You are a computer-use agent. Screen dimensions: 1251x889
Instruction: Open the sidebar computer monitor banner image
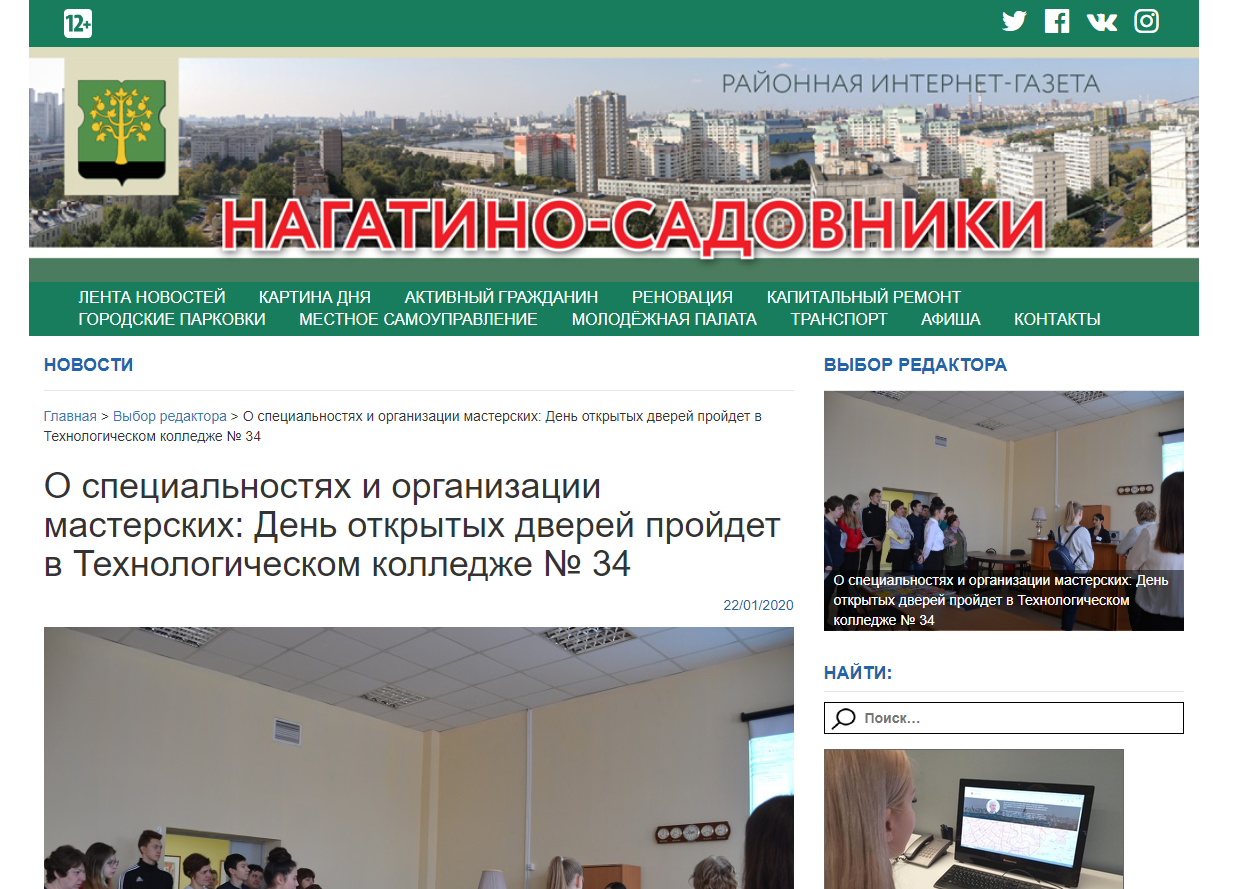coord(974,819)
